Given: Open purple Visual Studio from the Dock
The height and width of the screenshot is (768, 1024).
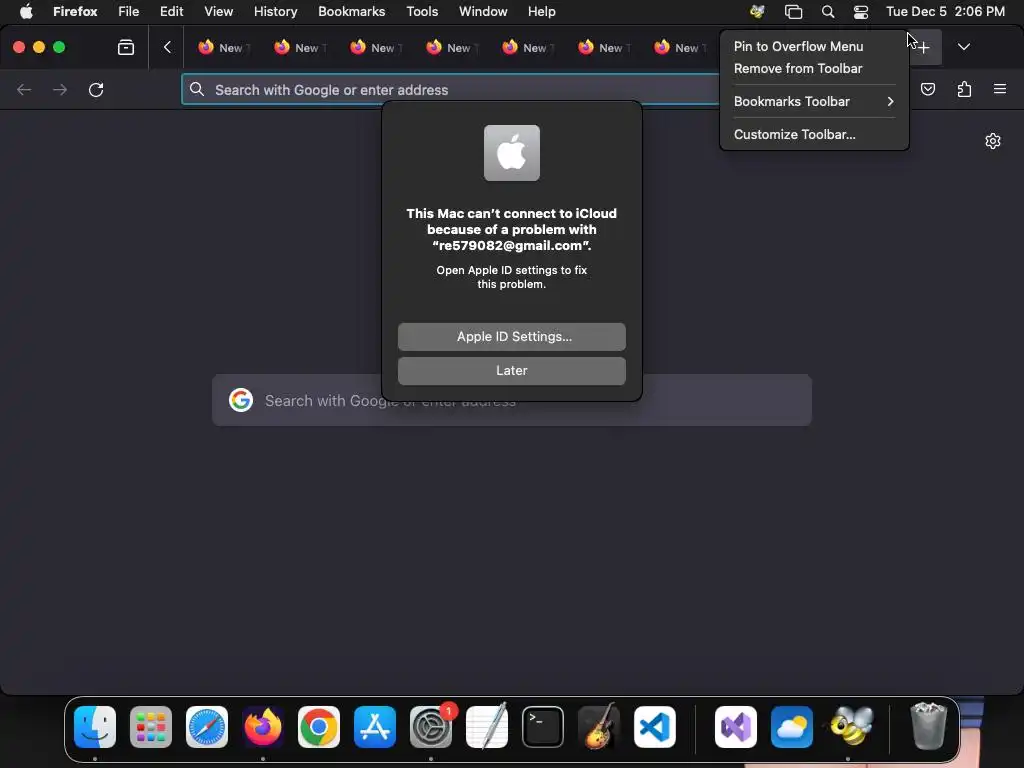Looking at the screenshot, I should coord(736,727).
